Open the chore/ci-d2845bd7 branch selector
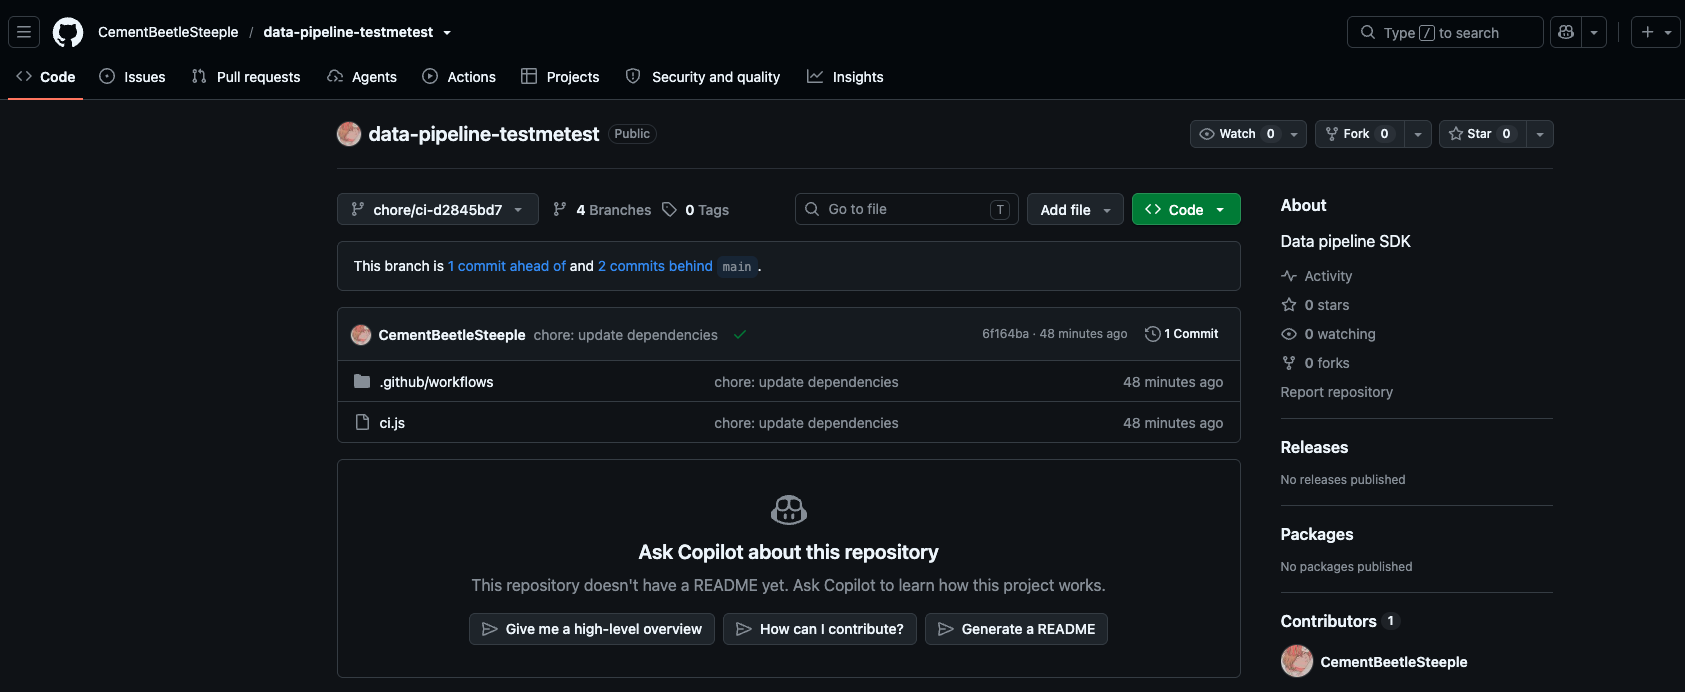 [x=438, y=209]
